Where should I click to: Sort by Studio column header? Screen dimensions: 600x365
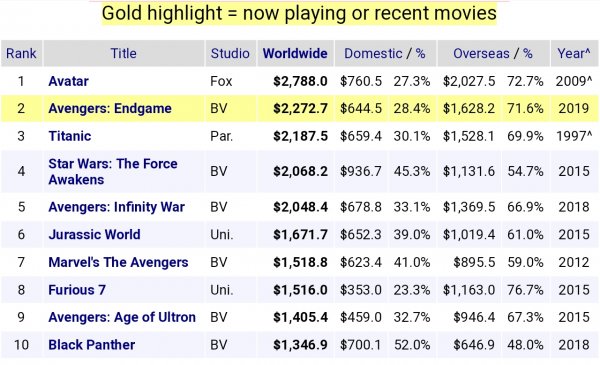point(230,53)
